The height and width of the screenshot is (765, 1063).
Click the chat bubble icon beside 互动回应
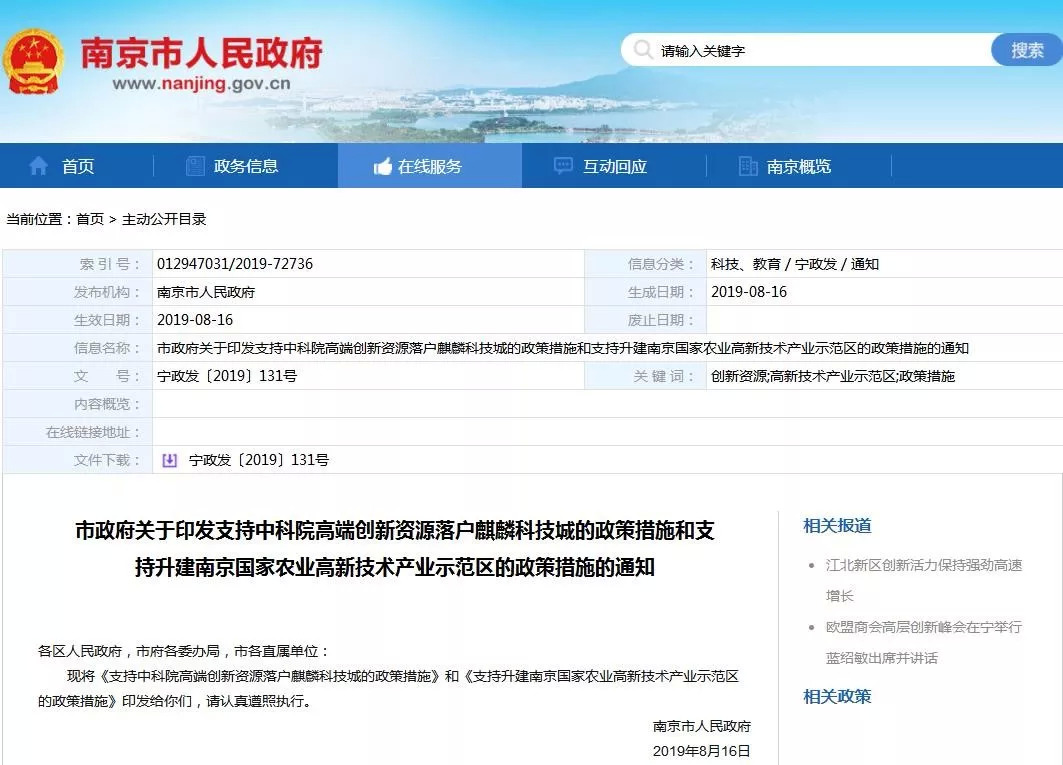(564, 166)
